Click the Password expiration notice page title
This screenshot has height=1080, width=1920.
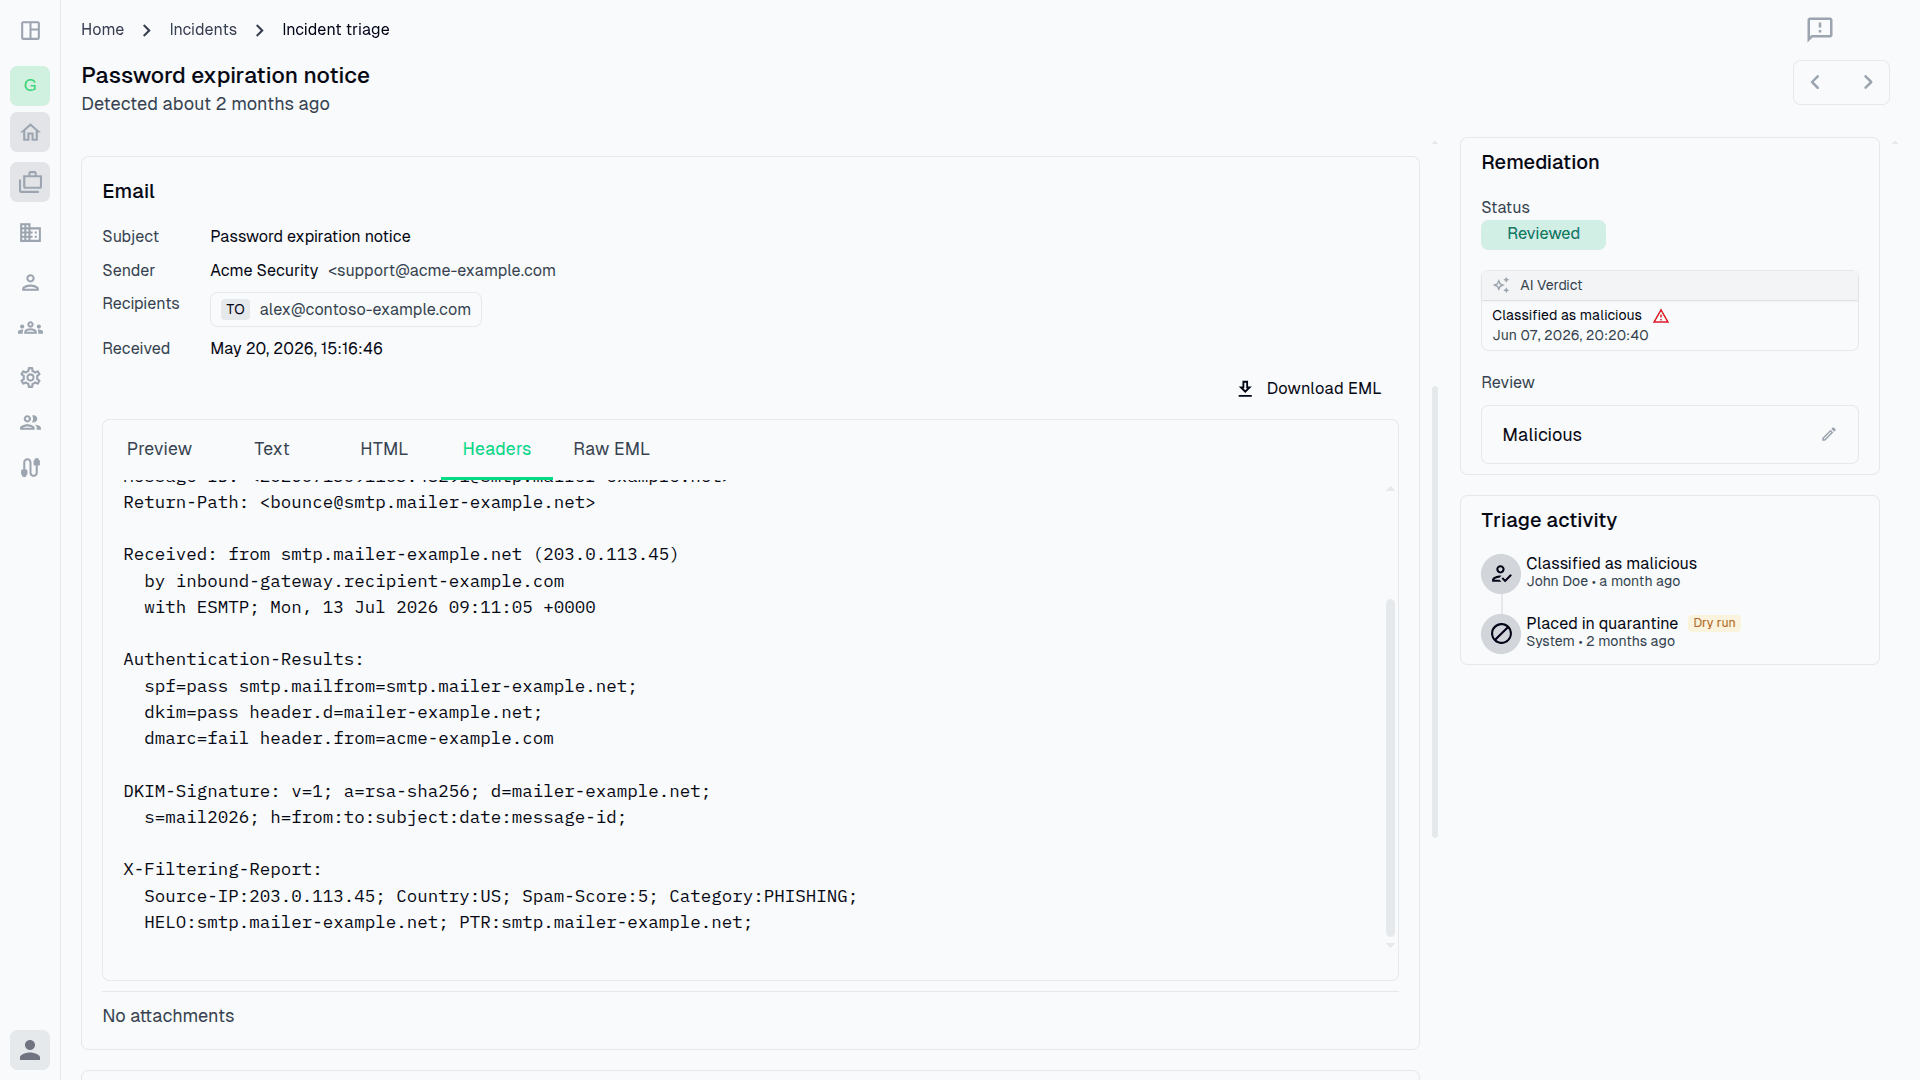point(225,75)
